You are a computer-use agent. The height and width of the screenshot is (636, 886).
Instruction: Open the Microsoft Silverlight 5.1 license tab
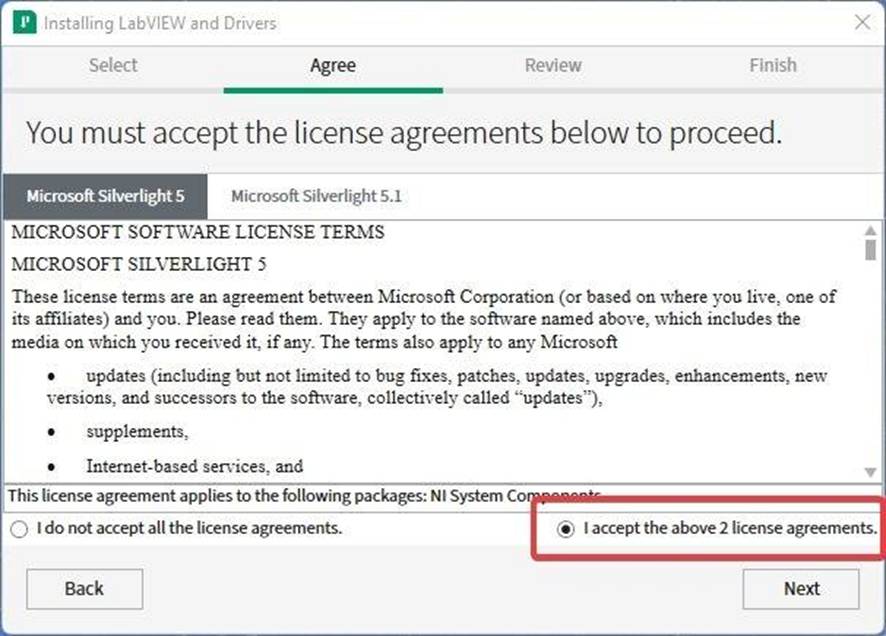[316, 196]
